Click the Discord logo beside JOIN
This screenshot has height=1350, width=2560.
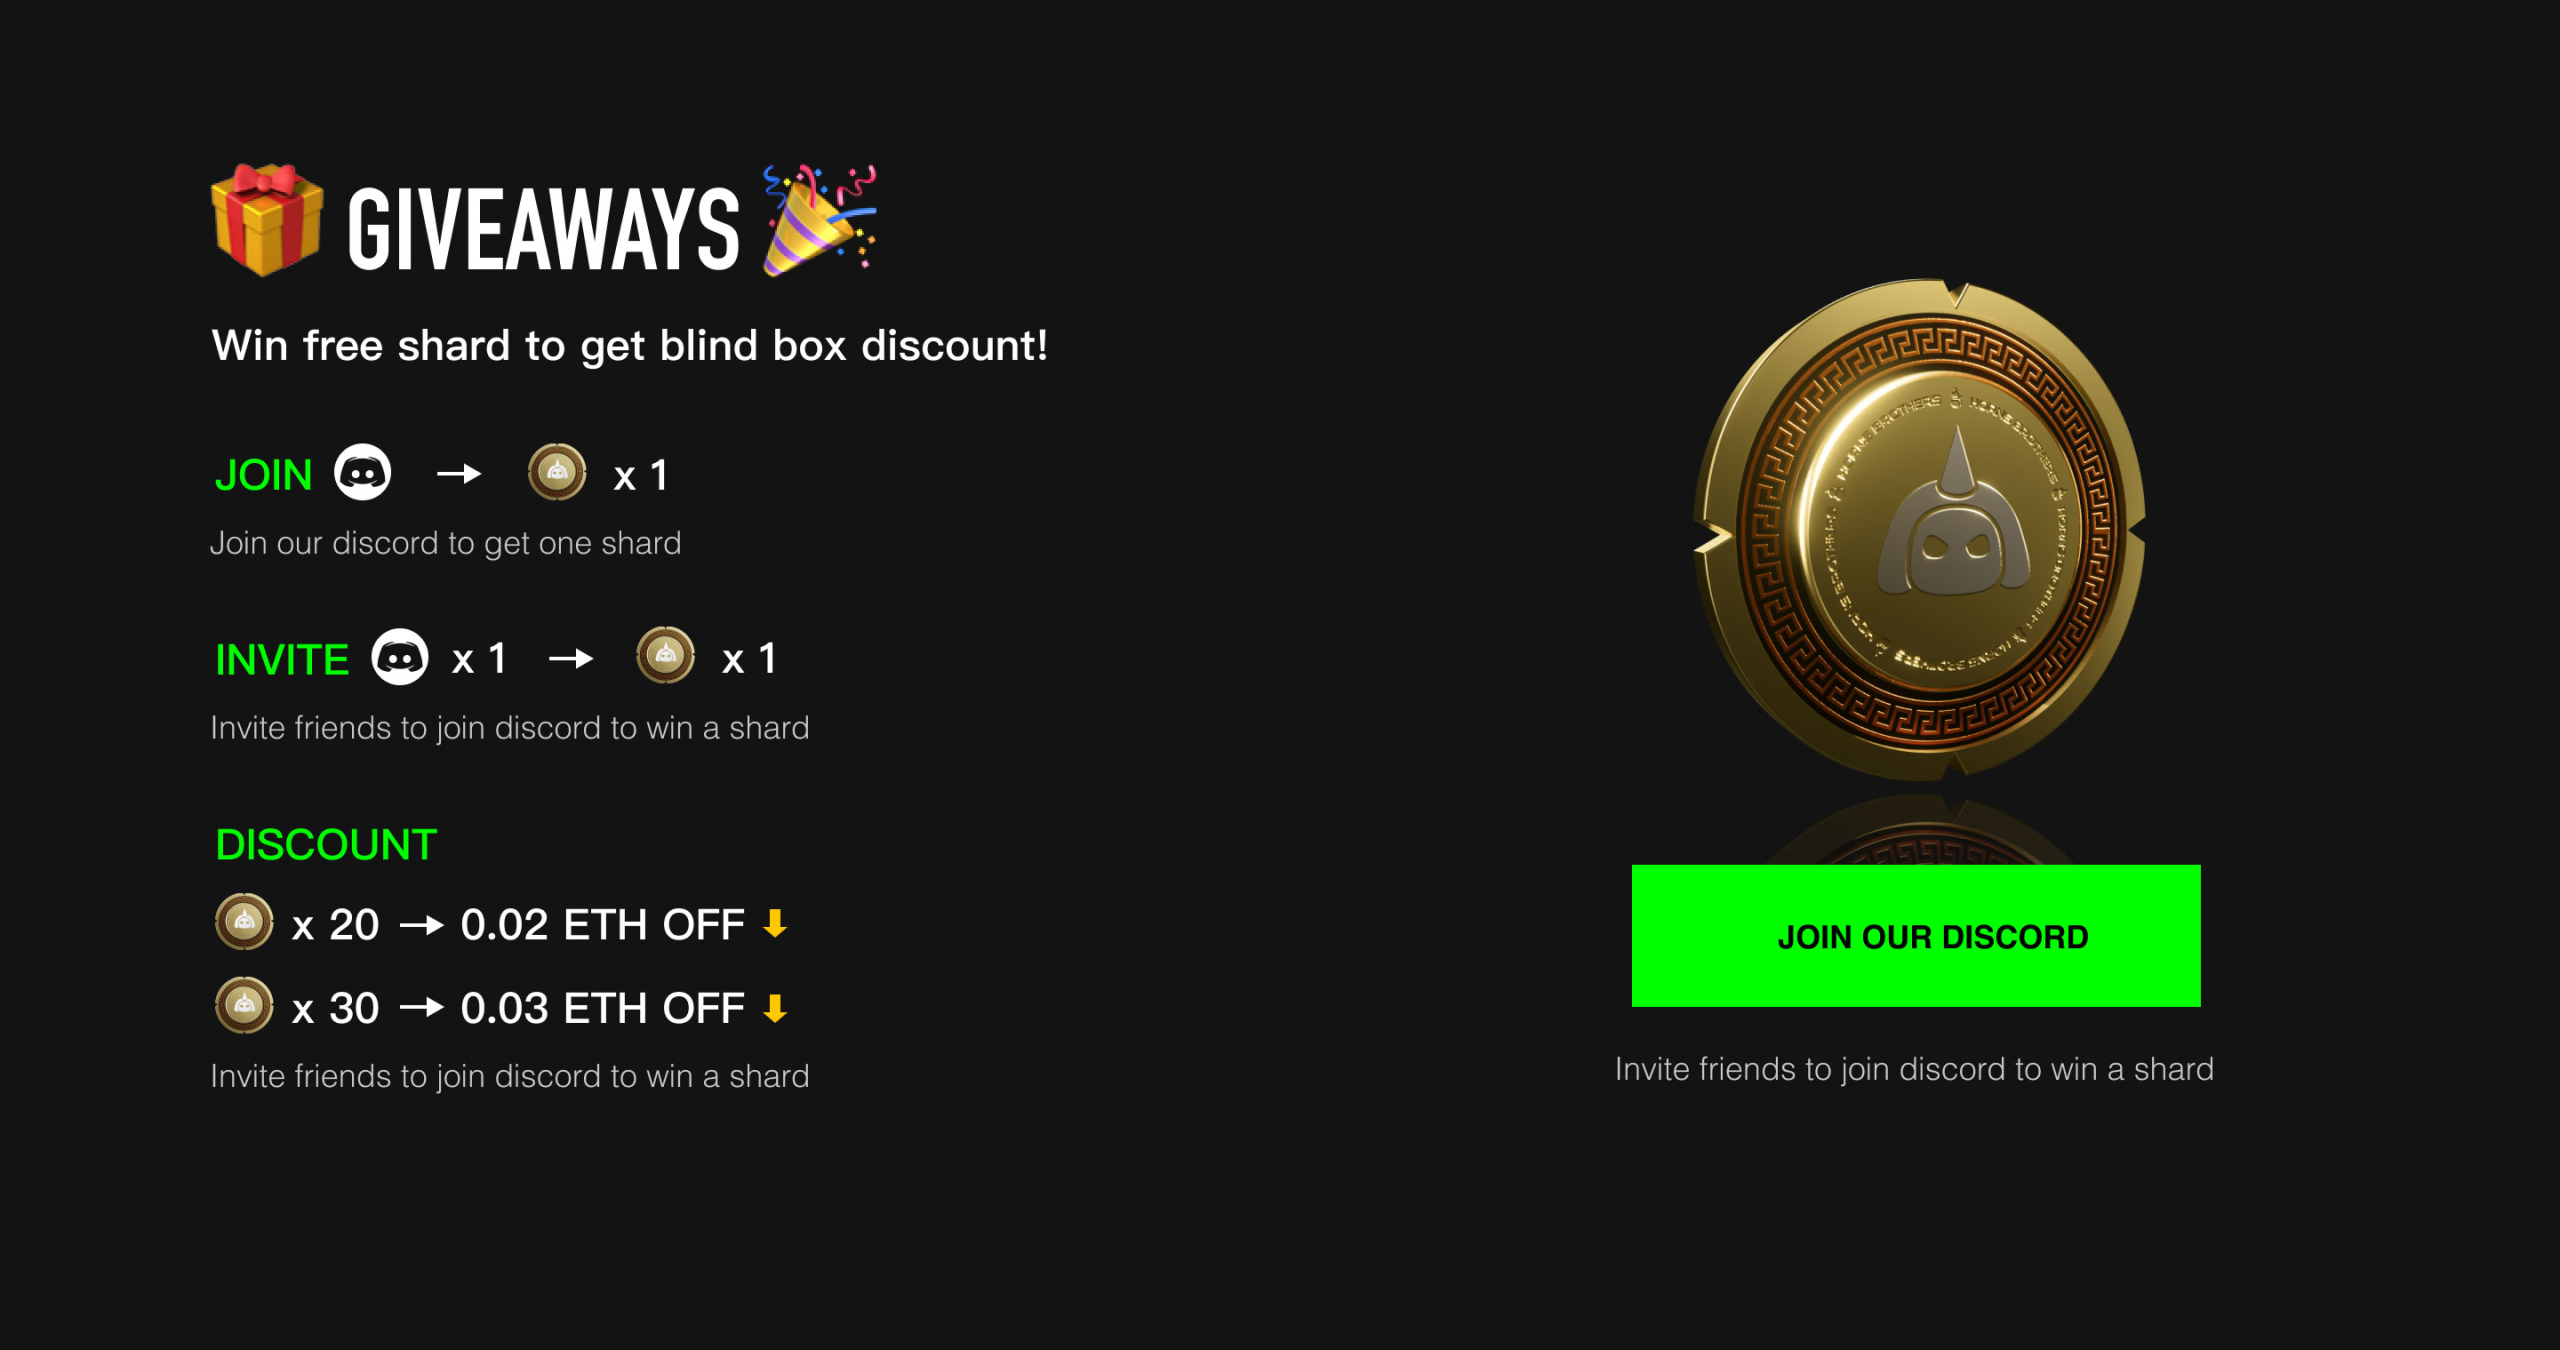point(362,472)
